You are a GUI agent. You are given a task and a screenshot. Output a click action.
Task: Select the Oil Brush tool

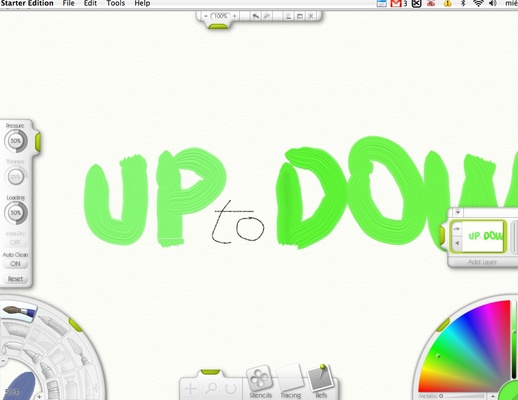(19, 311)
